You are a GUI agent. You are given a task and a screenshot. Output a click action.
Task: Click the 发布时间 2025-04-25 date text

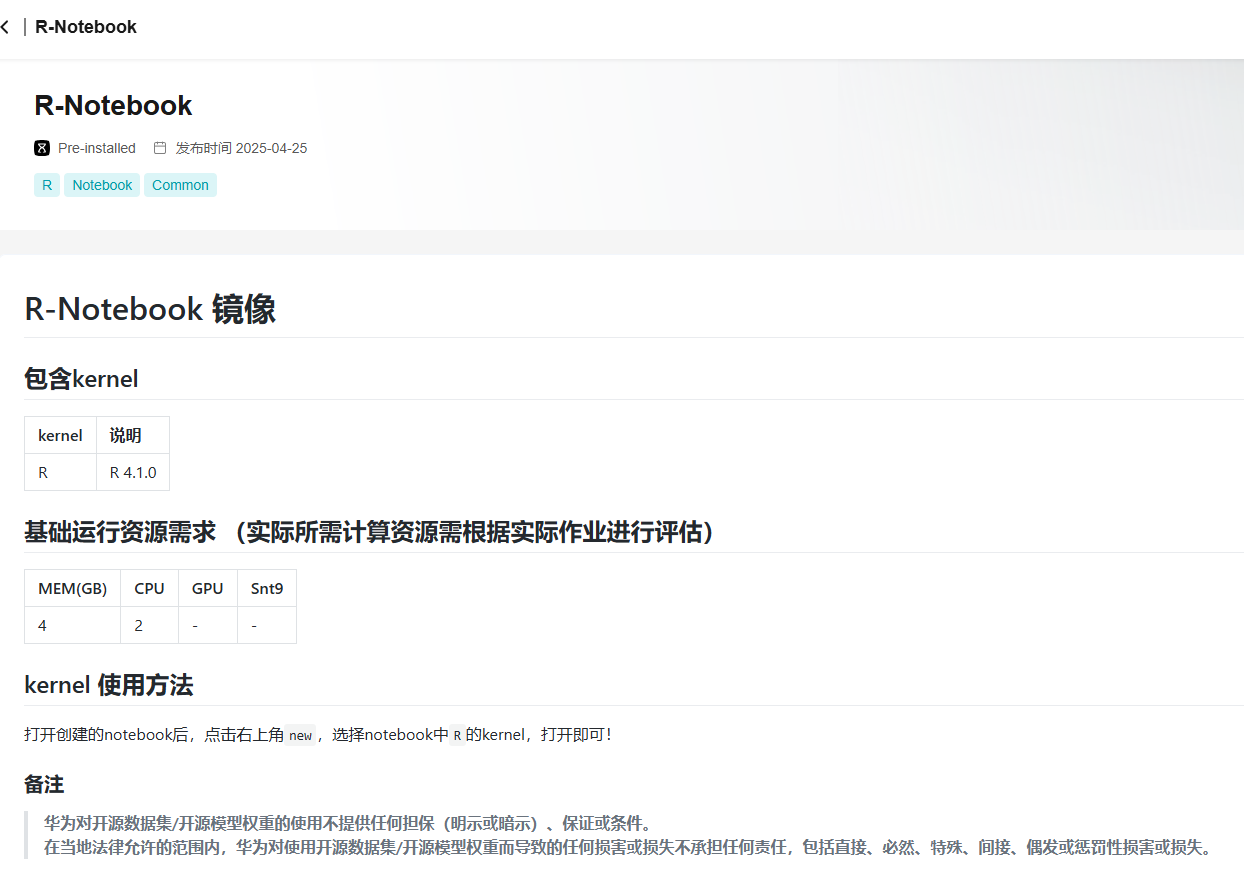tap(241, 148)
